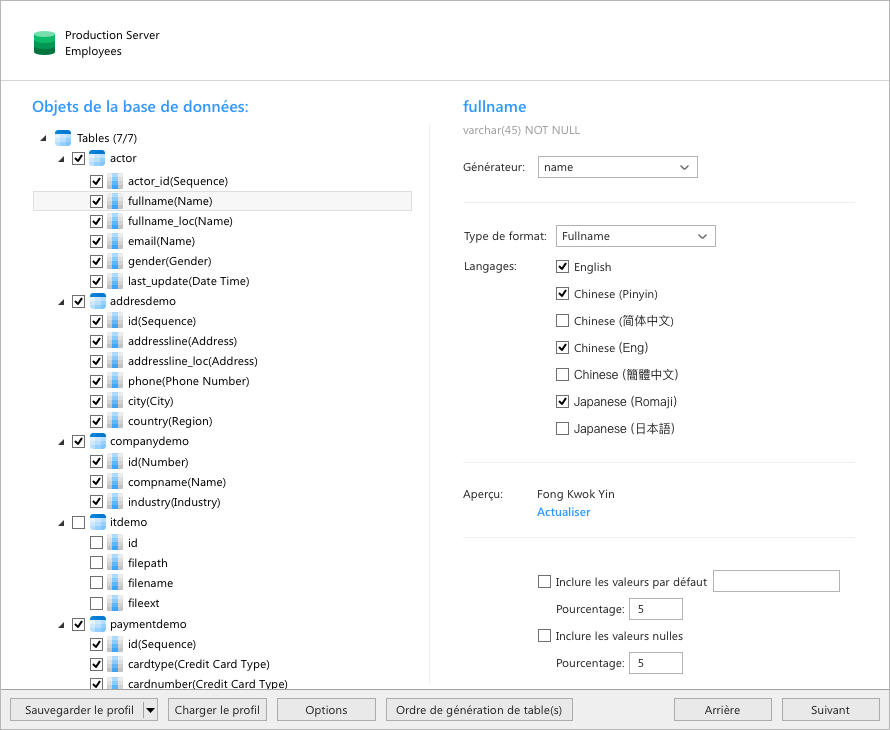Click the Actualiser preview link
Screen dimensions: 890x730
(564, 512)
